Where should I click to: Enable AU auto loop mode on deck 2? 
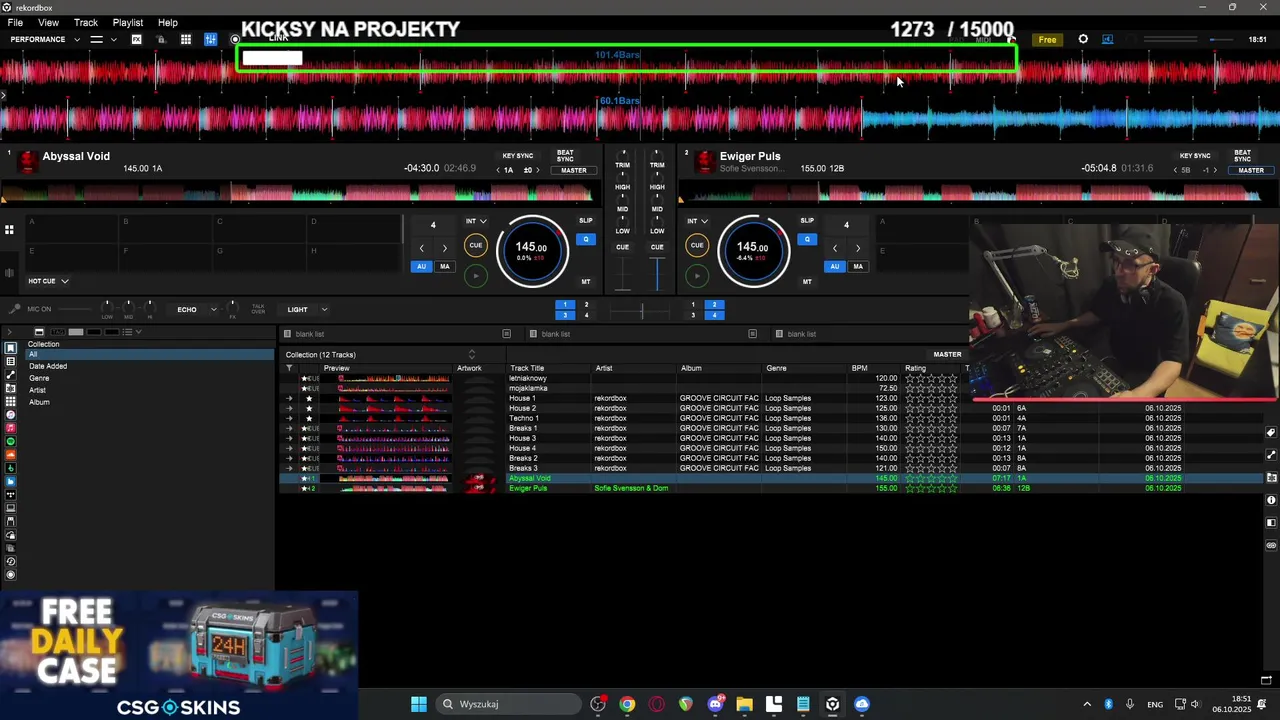(x=834, y=266)
